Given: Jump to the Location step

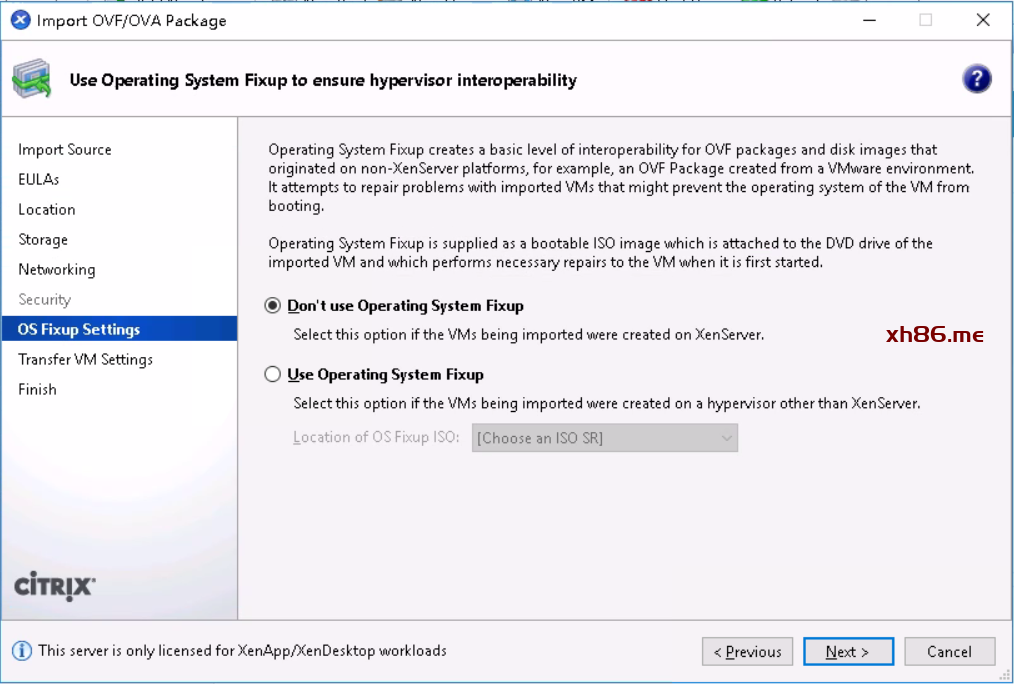Looking at the screenshot, I should pyautogui.click(x=47, y=210).
